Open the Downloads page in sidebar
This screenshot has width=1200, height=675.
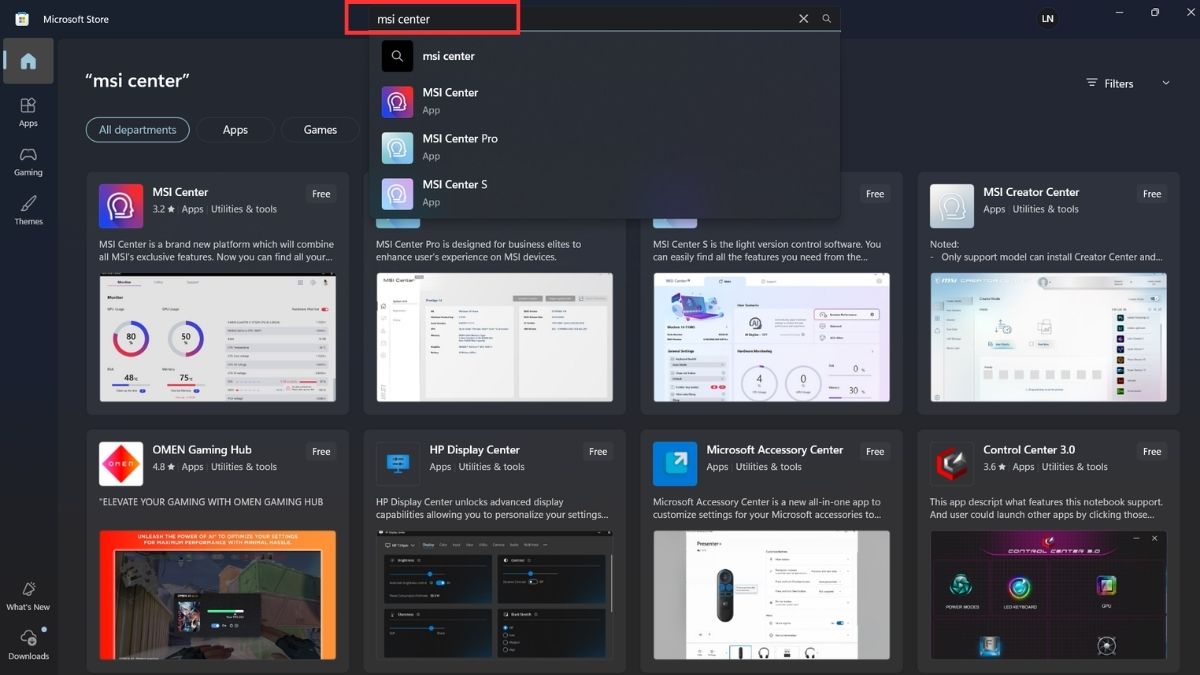[x=28, y=645]
